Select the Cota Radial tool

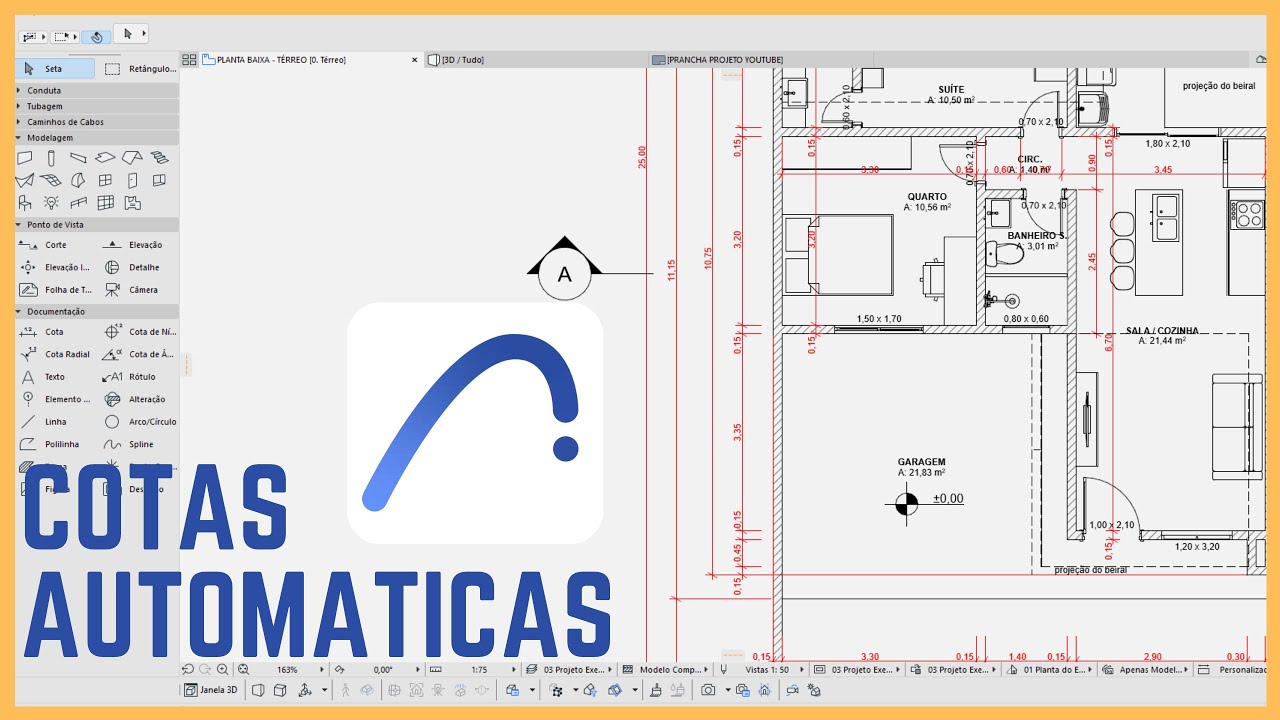55,354
